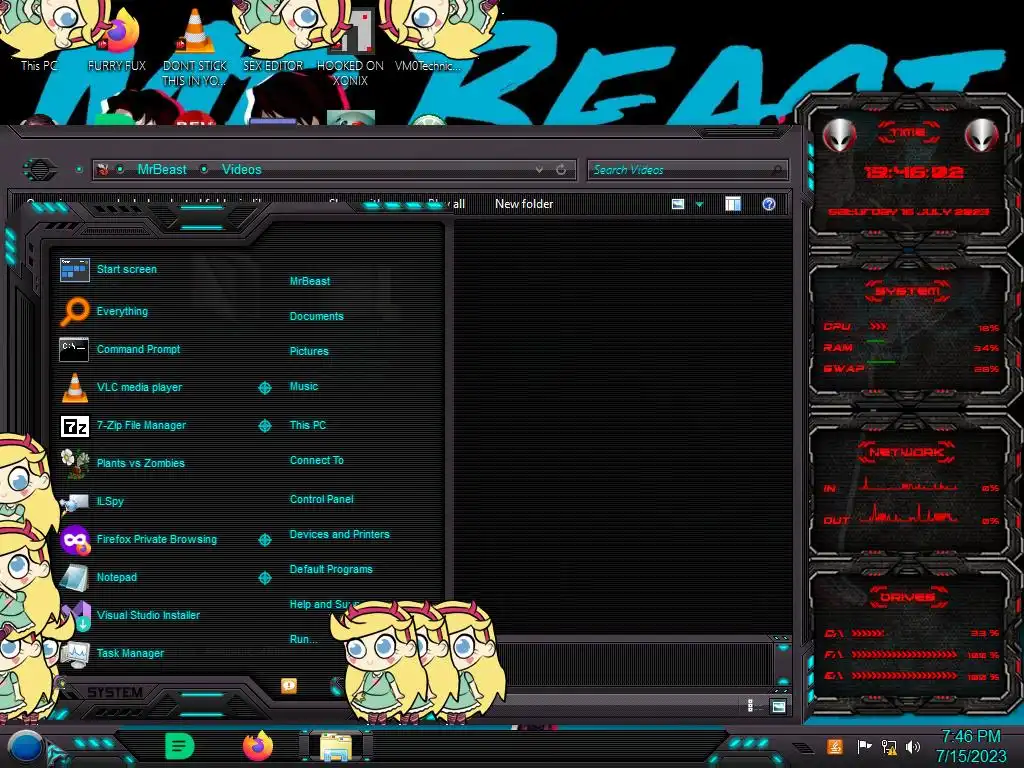The width and height of the screenshot is (1024, 768).
Task: Click the change view icon in Explorer
Action: tap(678, 204)
